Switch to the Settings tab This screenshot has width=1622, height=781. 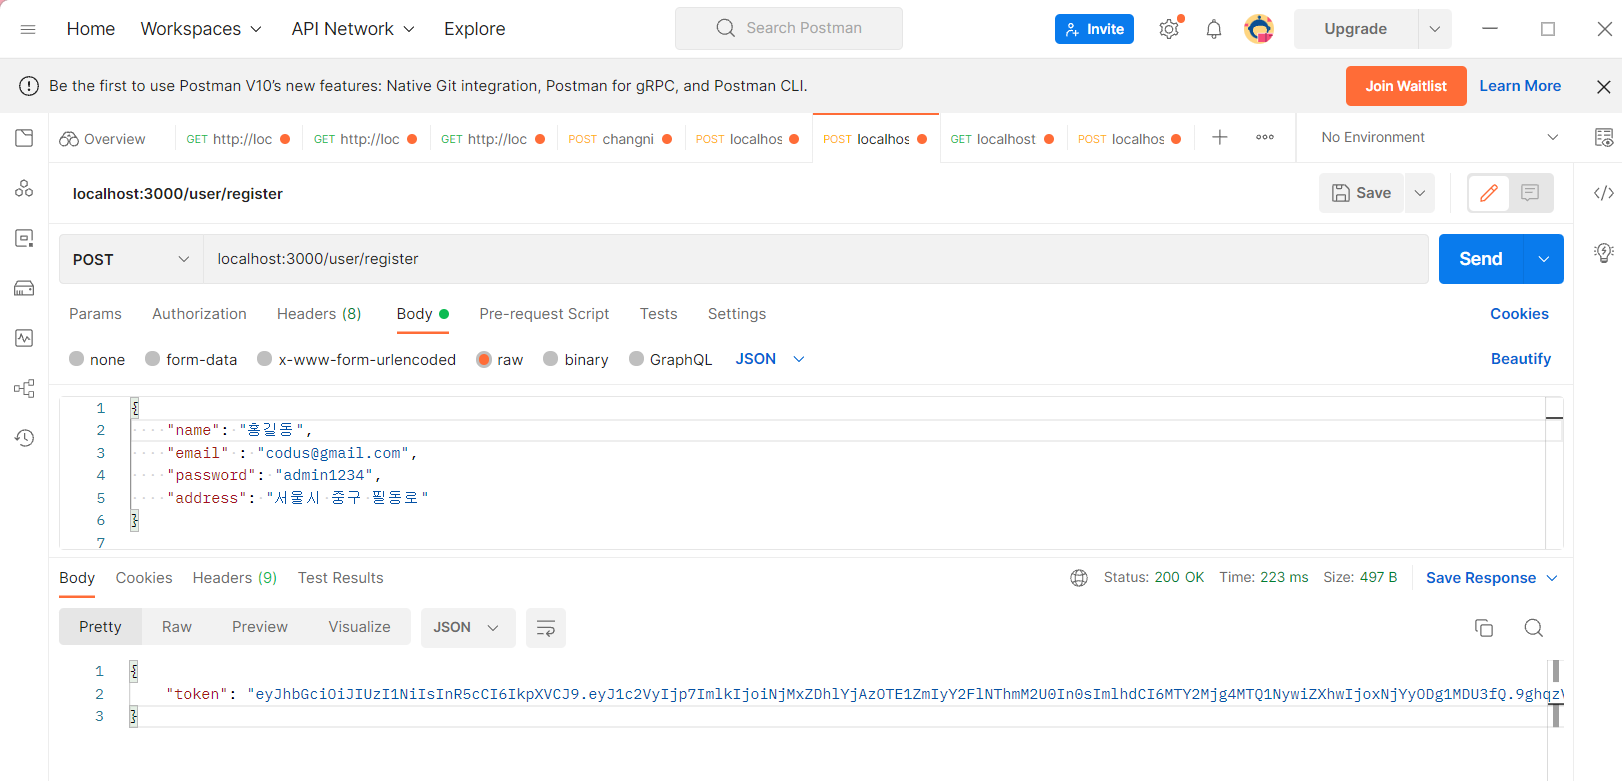click(x=737, y=314)
